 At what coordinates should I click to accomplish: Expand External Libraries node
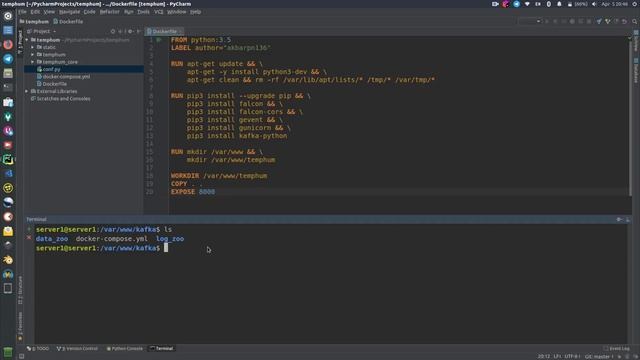click(x=27, y=91)
